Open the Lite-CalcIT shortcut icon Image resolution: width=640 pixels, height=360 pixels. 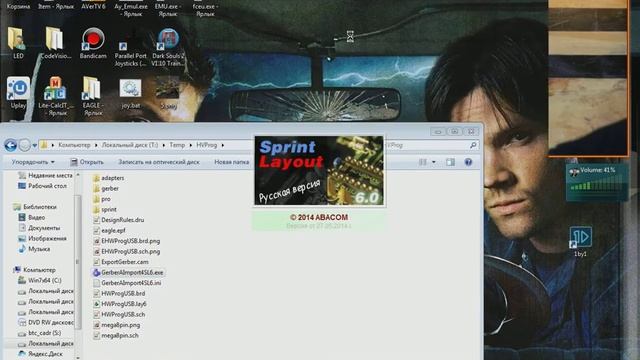(55, 96)
